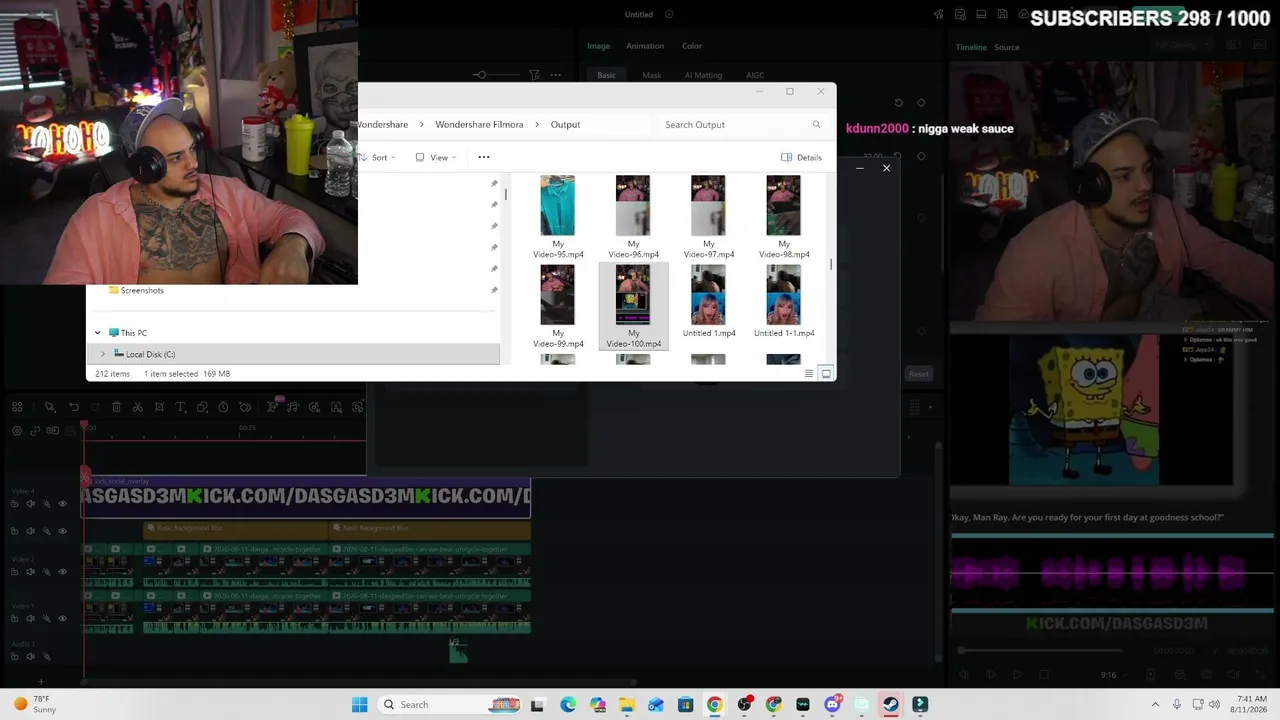The image size is (1280, 720).
Task: Click the File Explorer vertical scrollbar
Action: coord(831,265)
